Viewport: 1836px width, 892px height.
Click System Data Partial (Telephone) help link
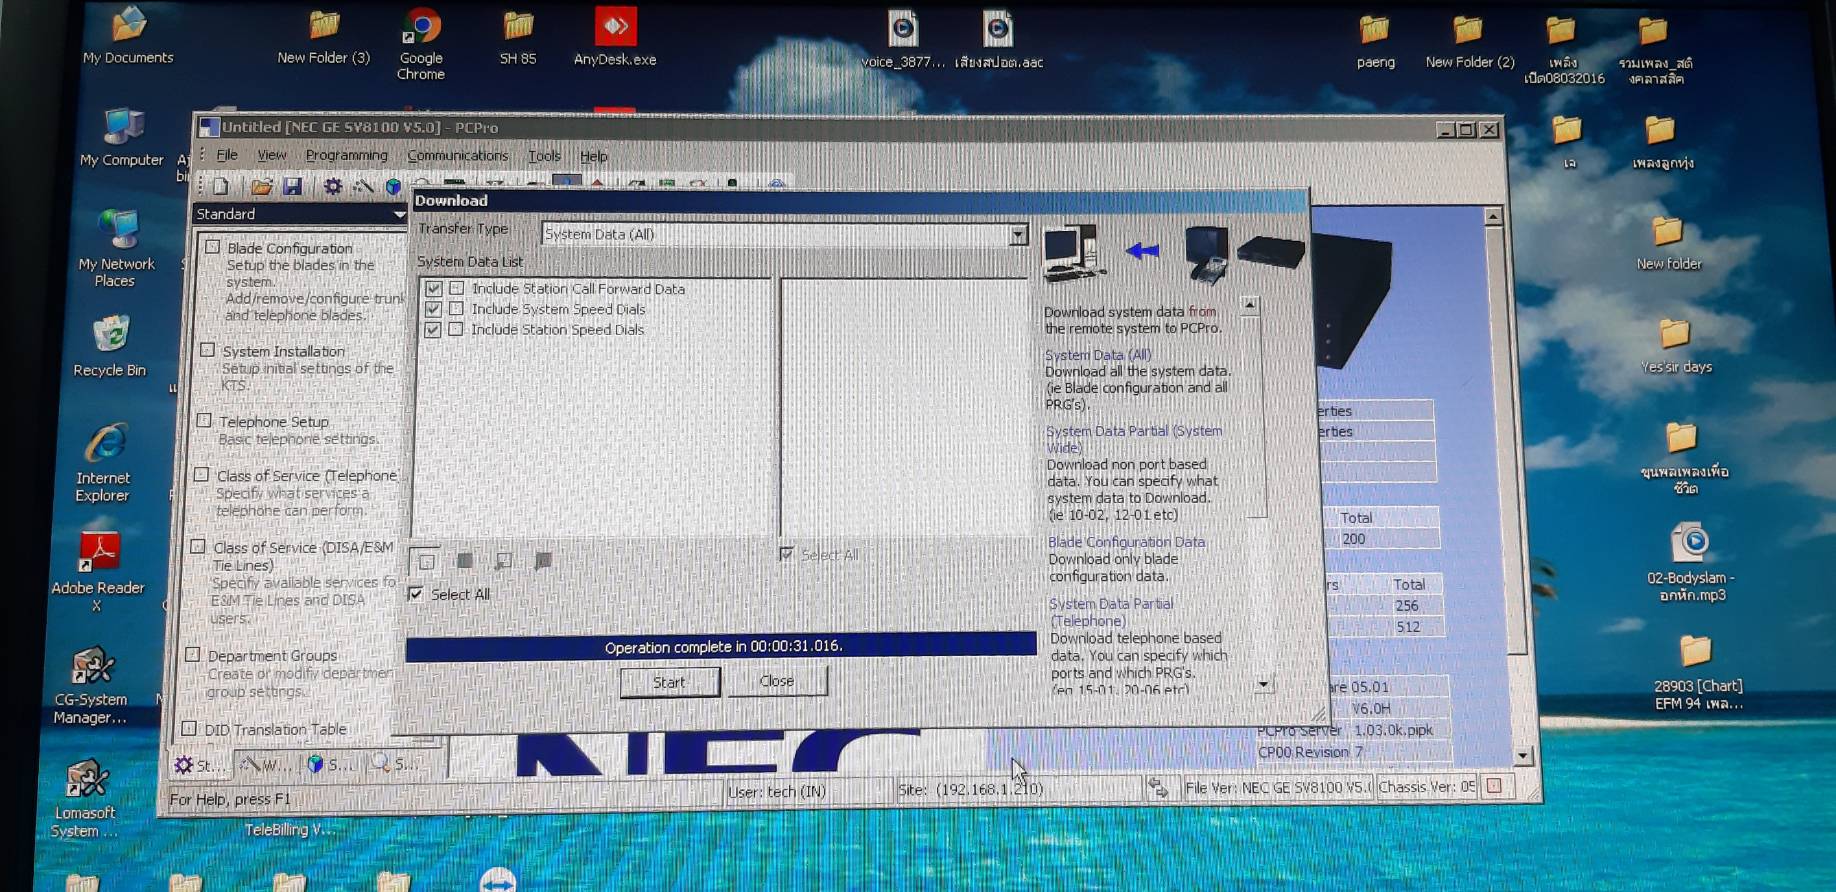[x=1111, y=612]
